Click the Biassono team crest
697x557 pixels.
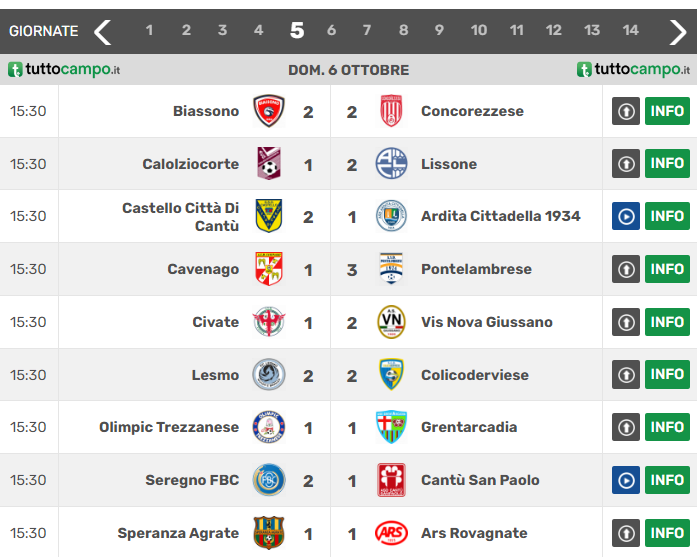tap(268, 111)
